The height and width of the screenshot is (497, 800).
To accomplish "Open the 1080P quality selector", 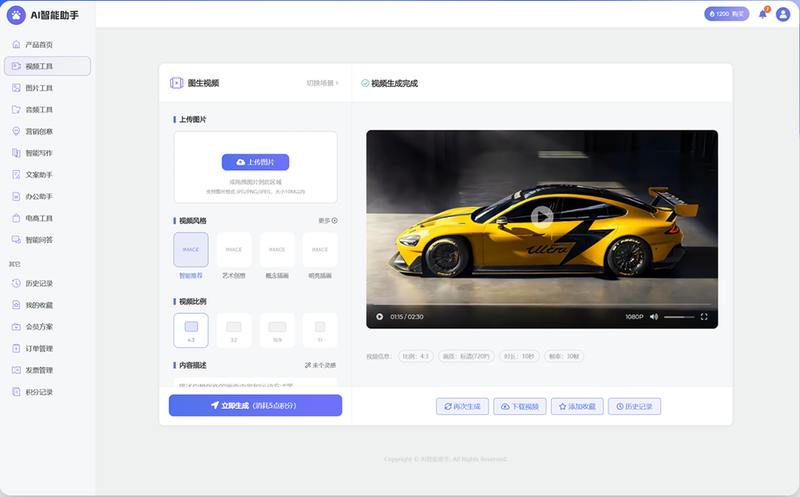I will point(634,316).
